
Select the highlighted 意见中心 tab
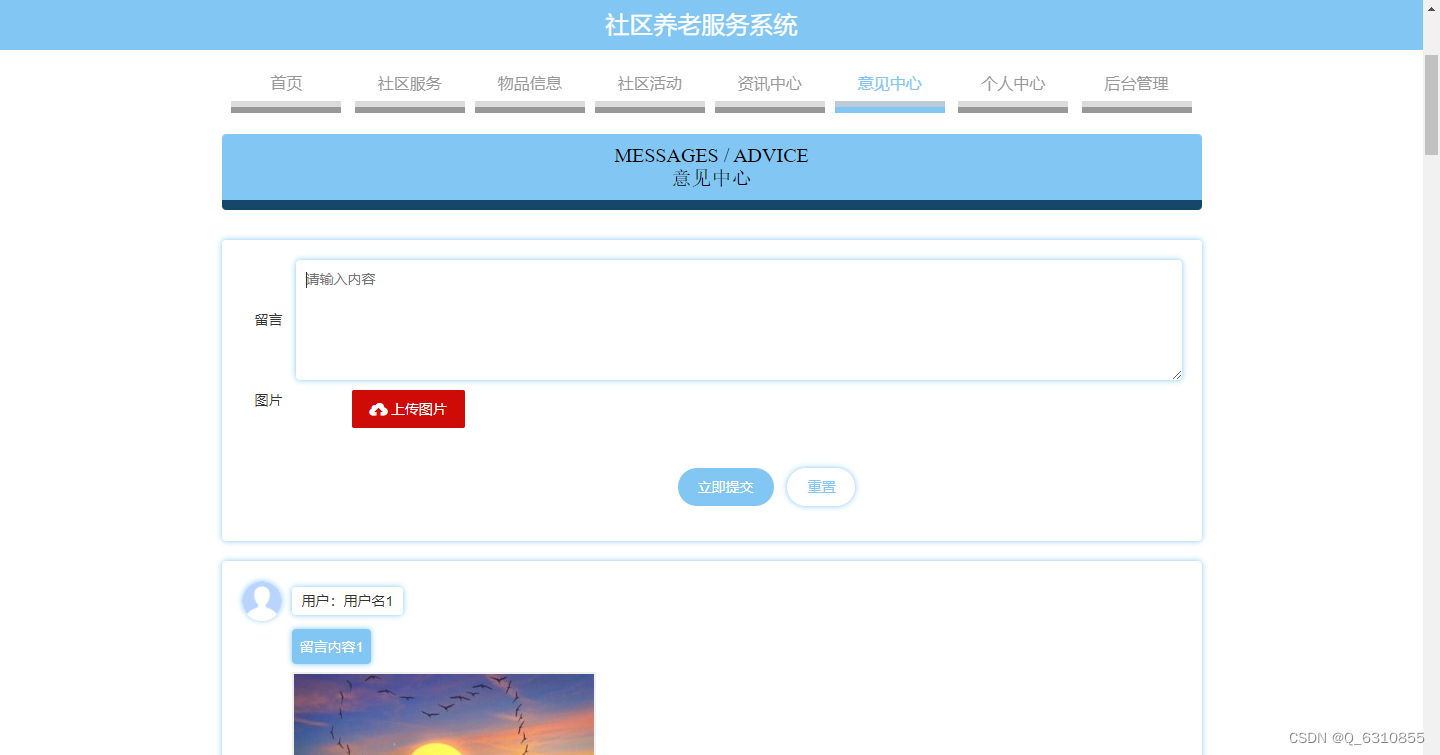click(x=889, y=84)
